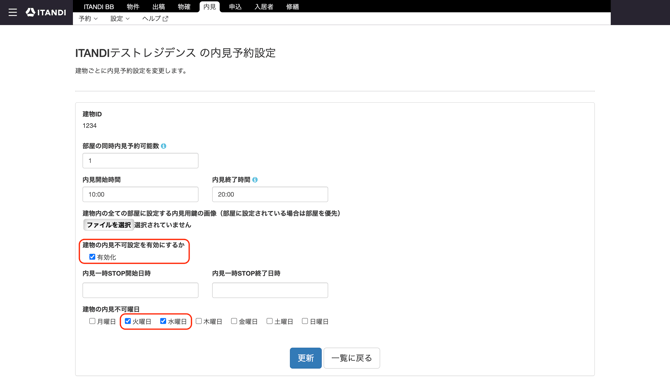The height and width of the screenshot is (380, 670).
Task: Click the page title ITANDIテストレジデンス の内見予約設定
Action: [x=176, y=53]
